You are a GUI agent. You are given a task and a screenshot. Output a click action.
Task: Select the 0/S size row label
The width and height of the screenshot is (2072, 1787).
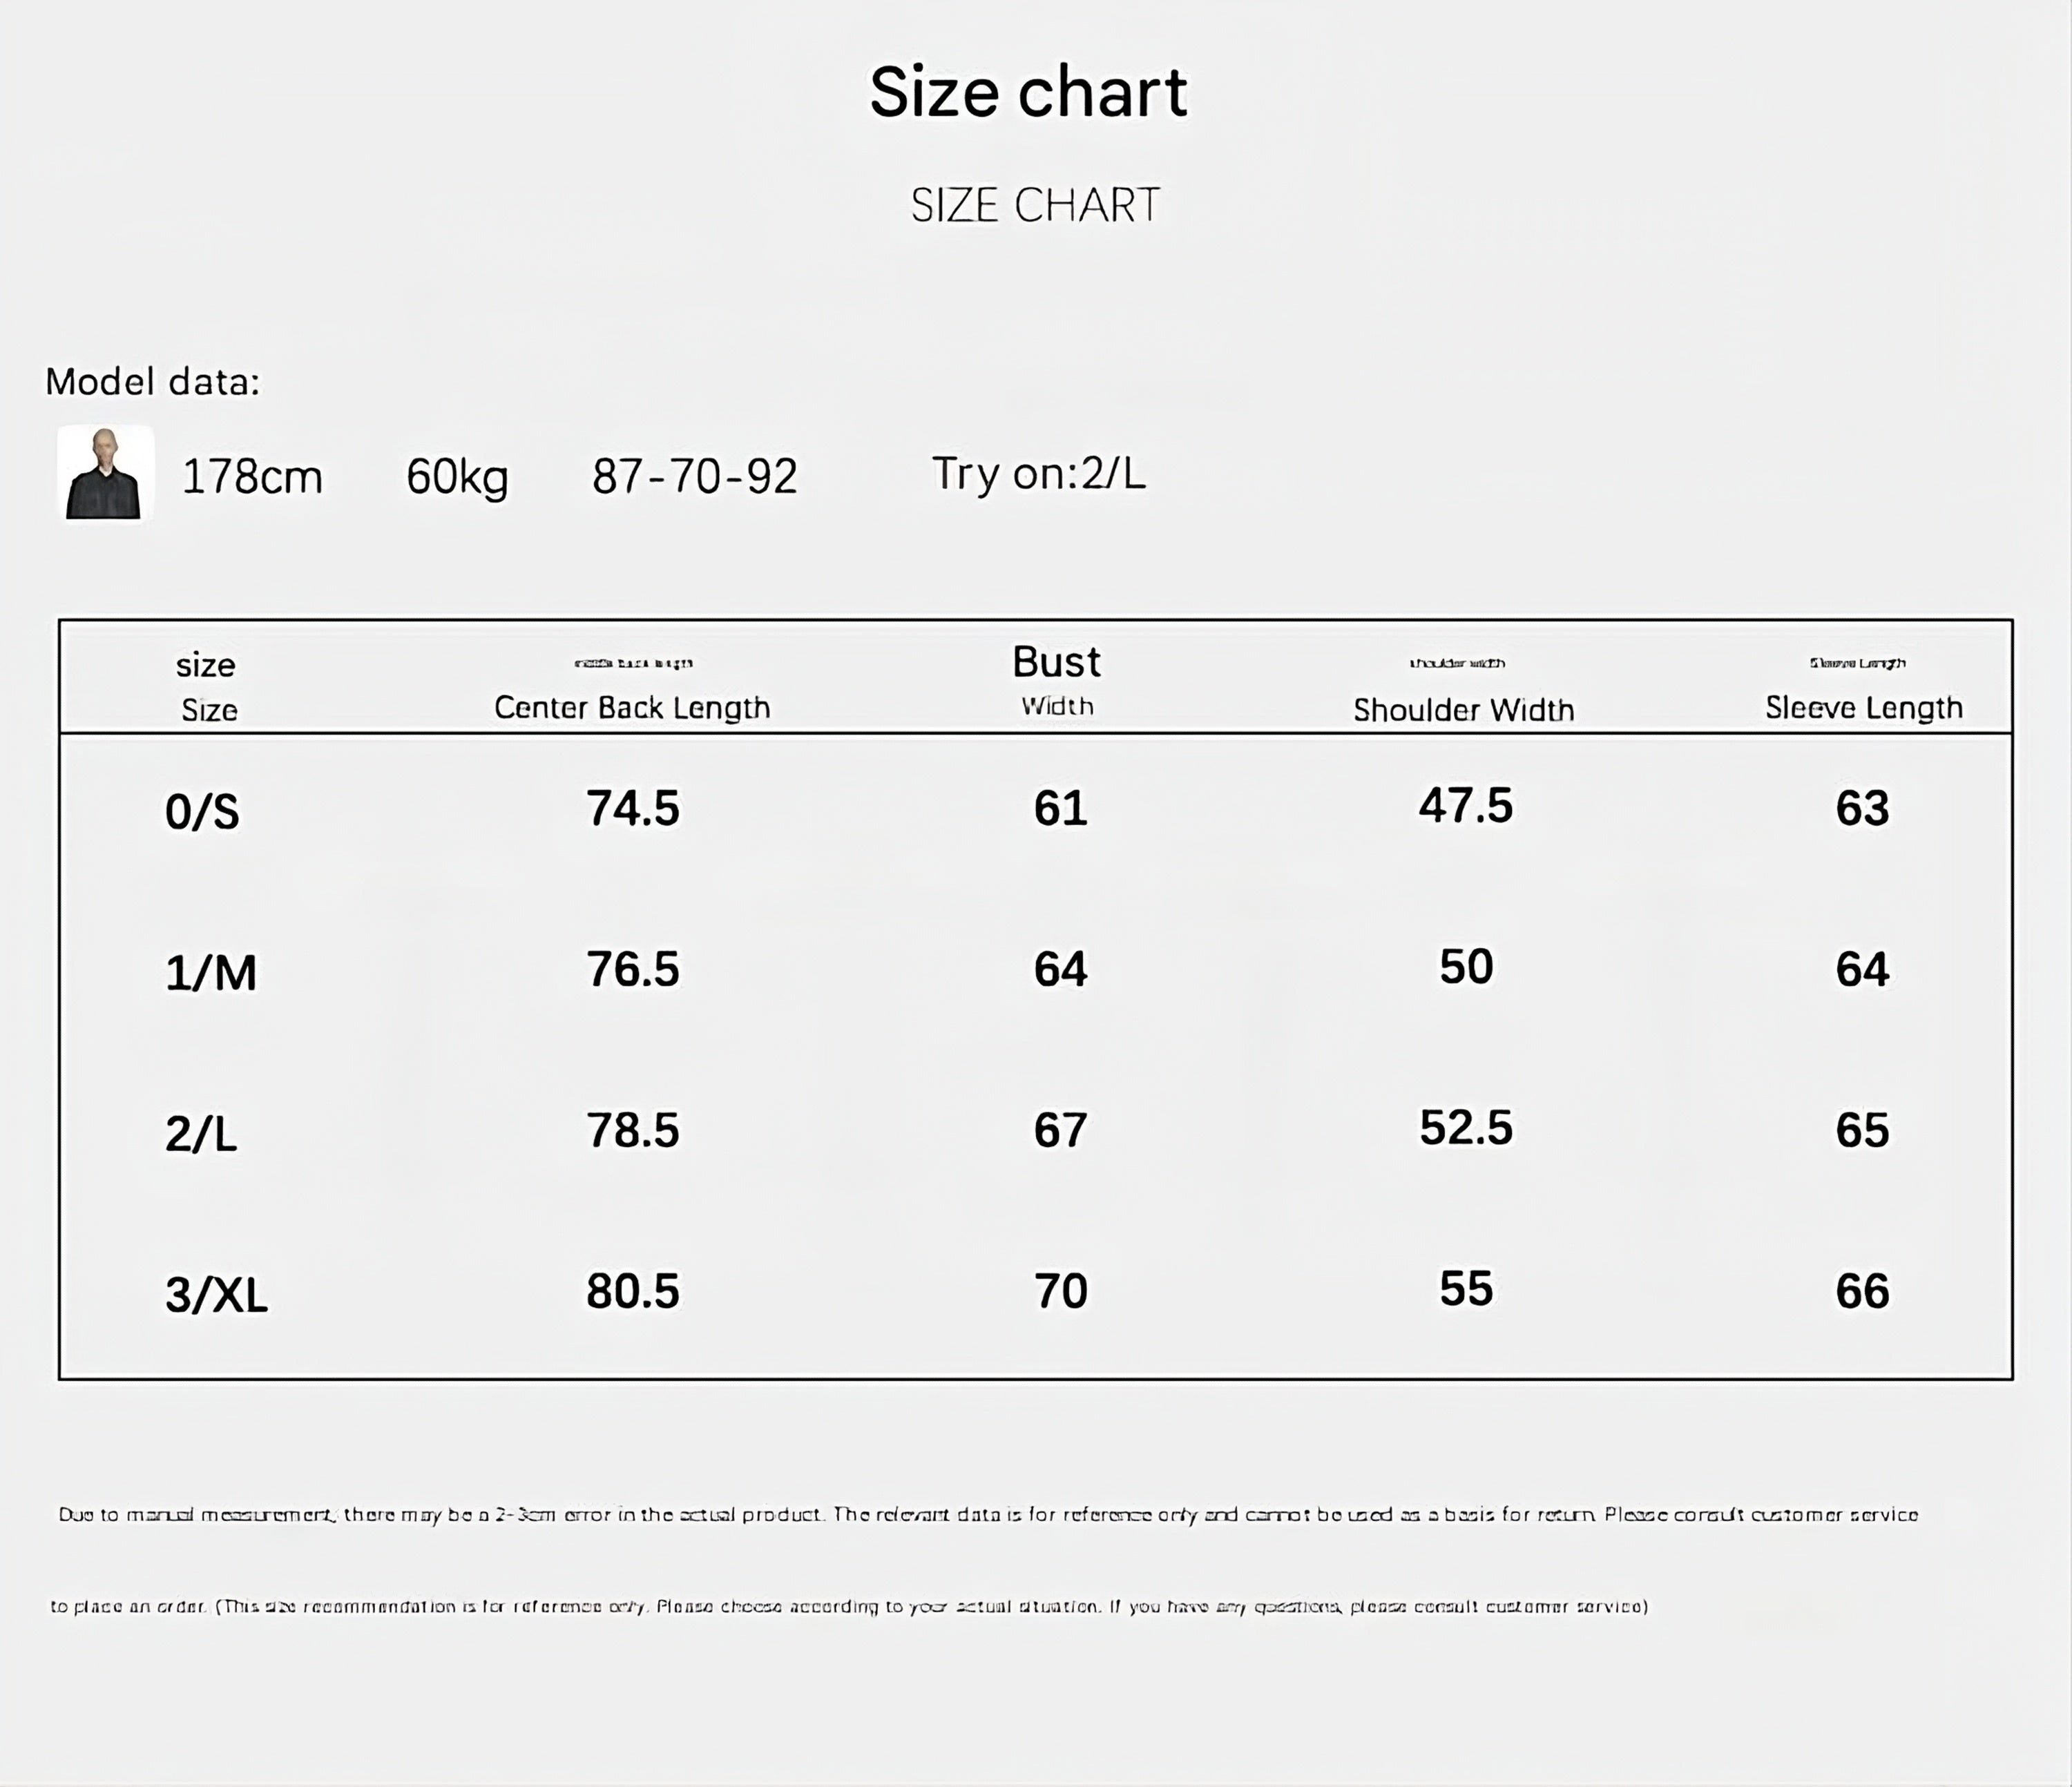click(202, 811)
